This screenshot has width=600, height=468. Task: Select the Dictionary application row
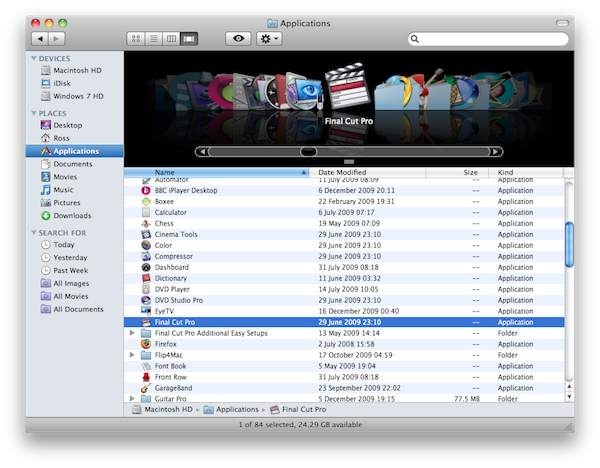point(344,278)
